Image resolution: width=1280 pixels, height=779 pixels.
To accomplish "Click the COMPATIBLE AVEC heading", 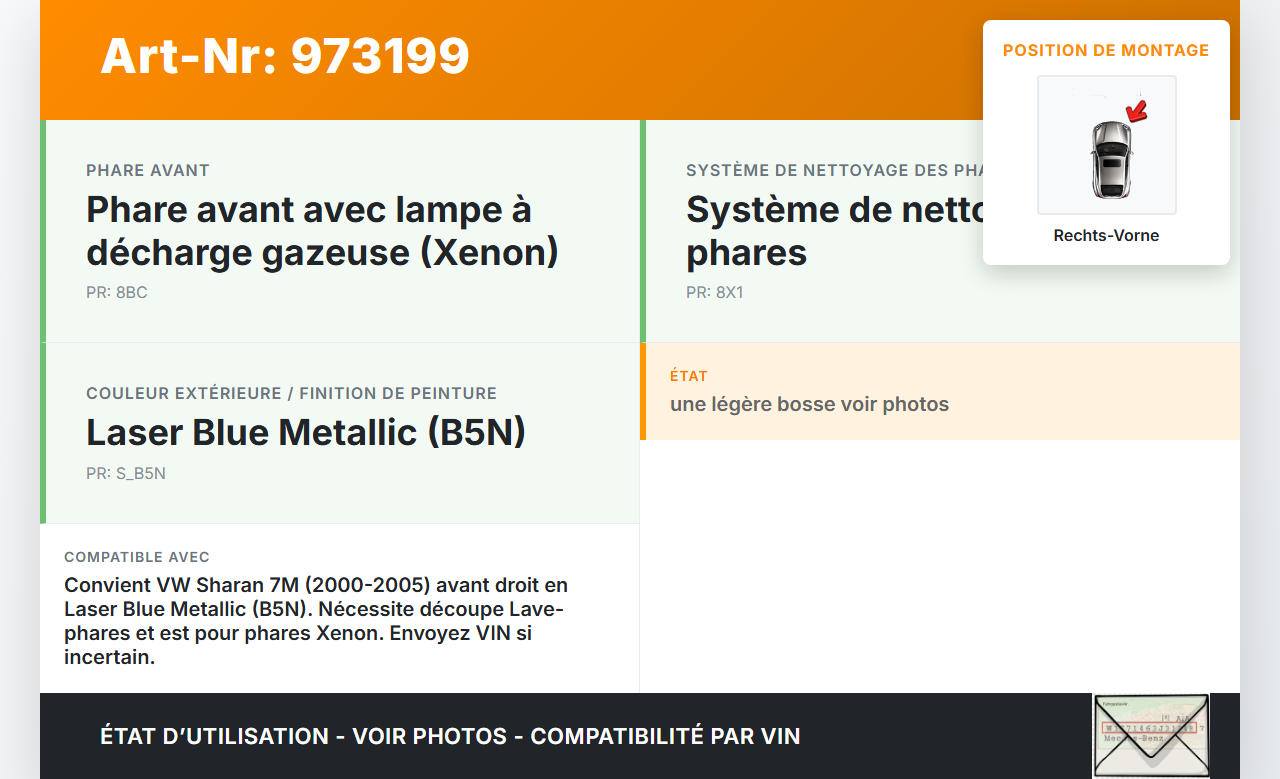I will point(137,557).
